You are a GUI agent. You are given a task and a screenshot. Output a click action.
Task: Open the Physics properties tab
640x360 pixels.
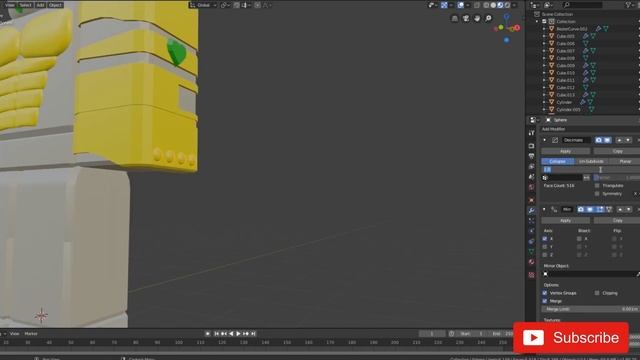click(x=531, y=231)
